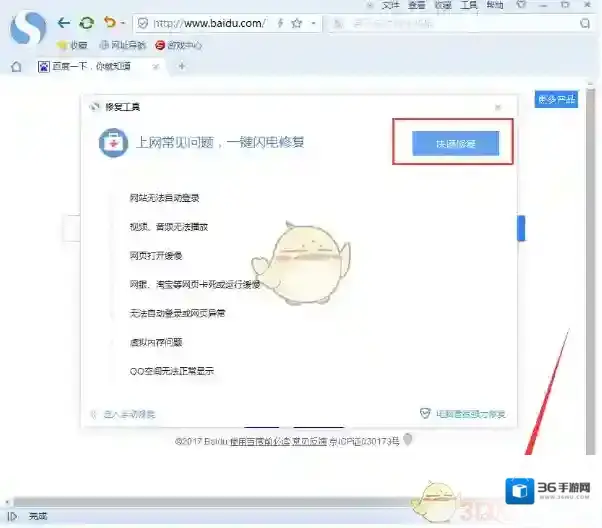The width and height of the screenshot is (602, 528).
Task: Click the vertical page scrollbar
Action: point(590,271)
